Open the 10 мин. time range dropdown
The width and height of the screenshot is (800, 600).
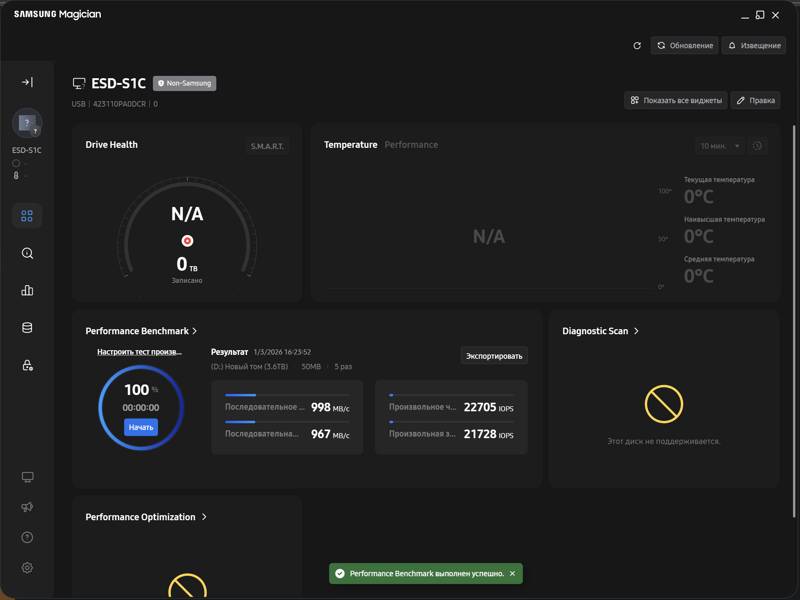(720, 146)
